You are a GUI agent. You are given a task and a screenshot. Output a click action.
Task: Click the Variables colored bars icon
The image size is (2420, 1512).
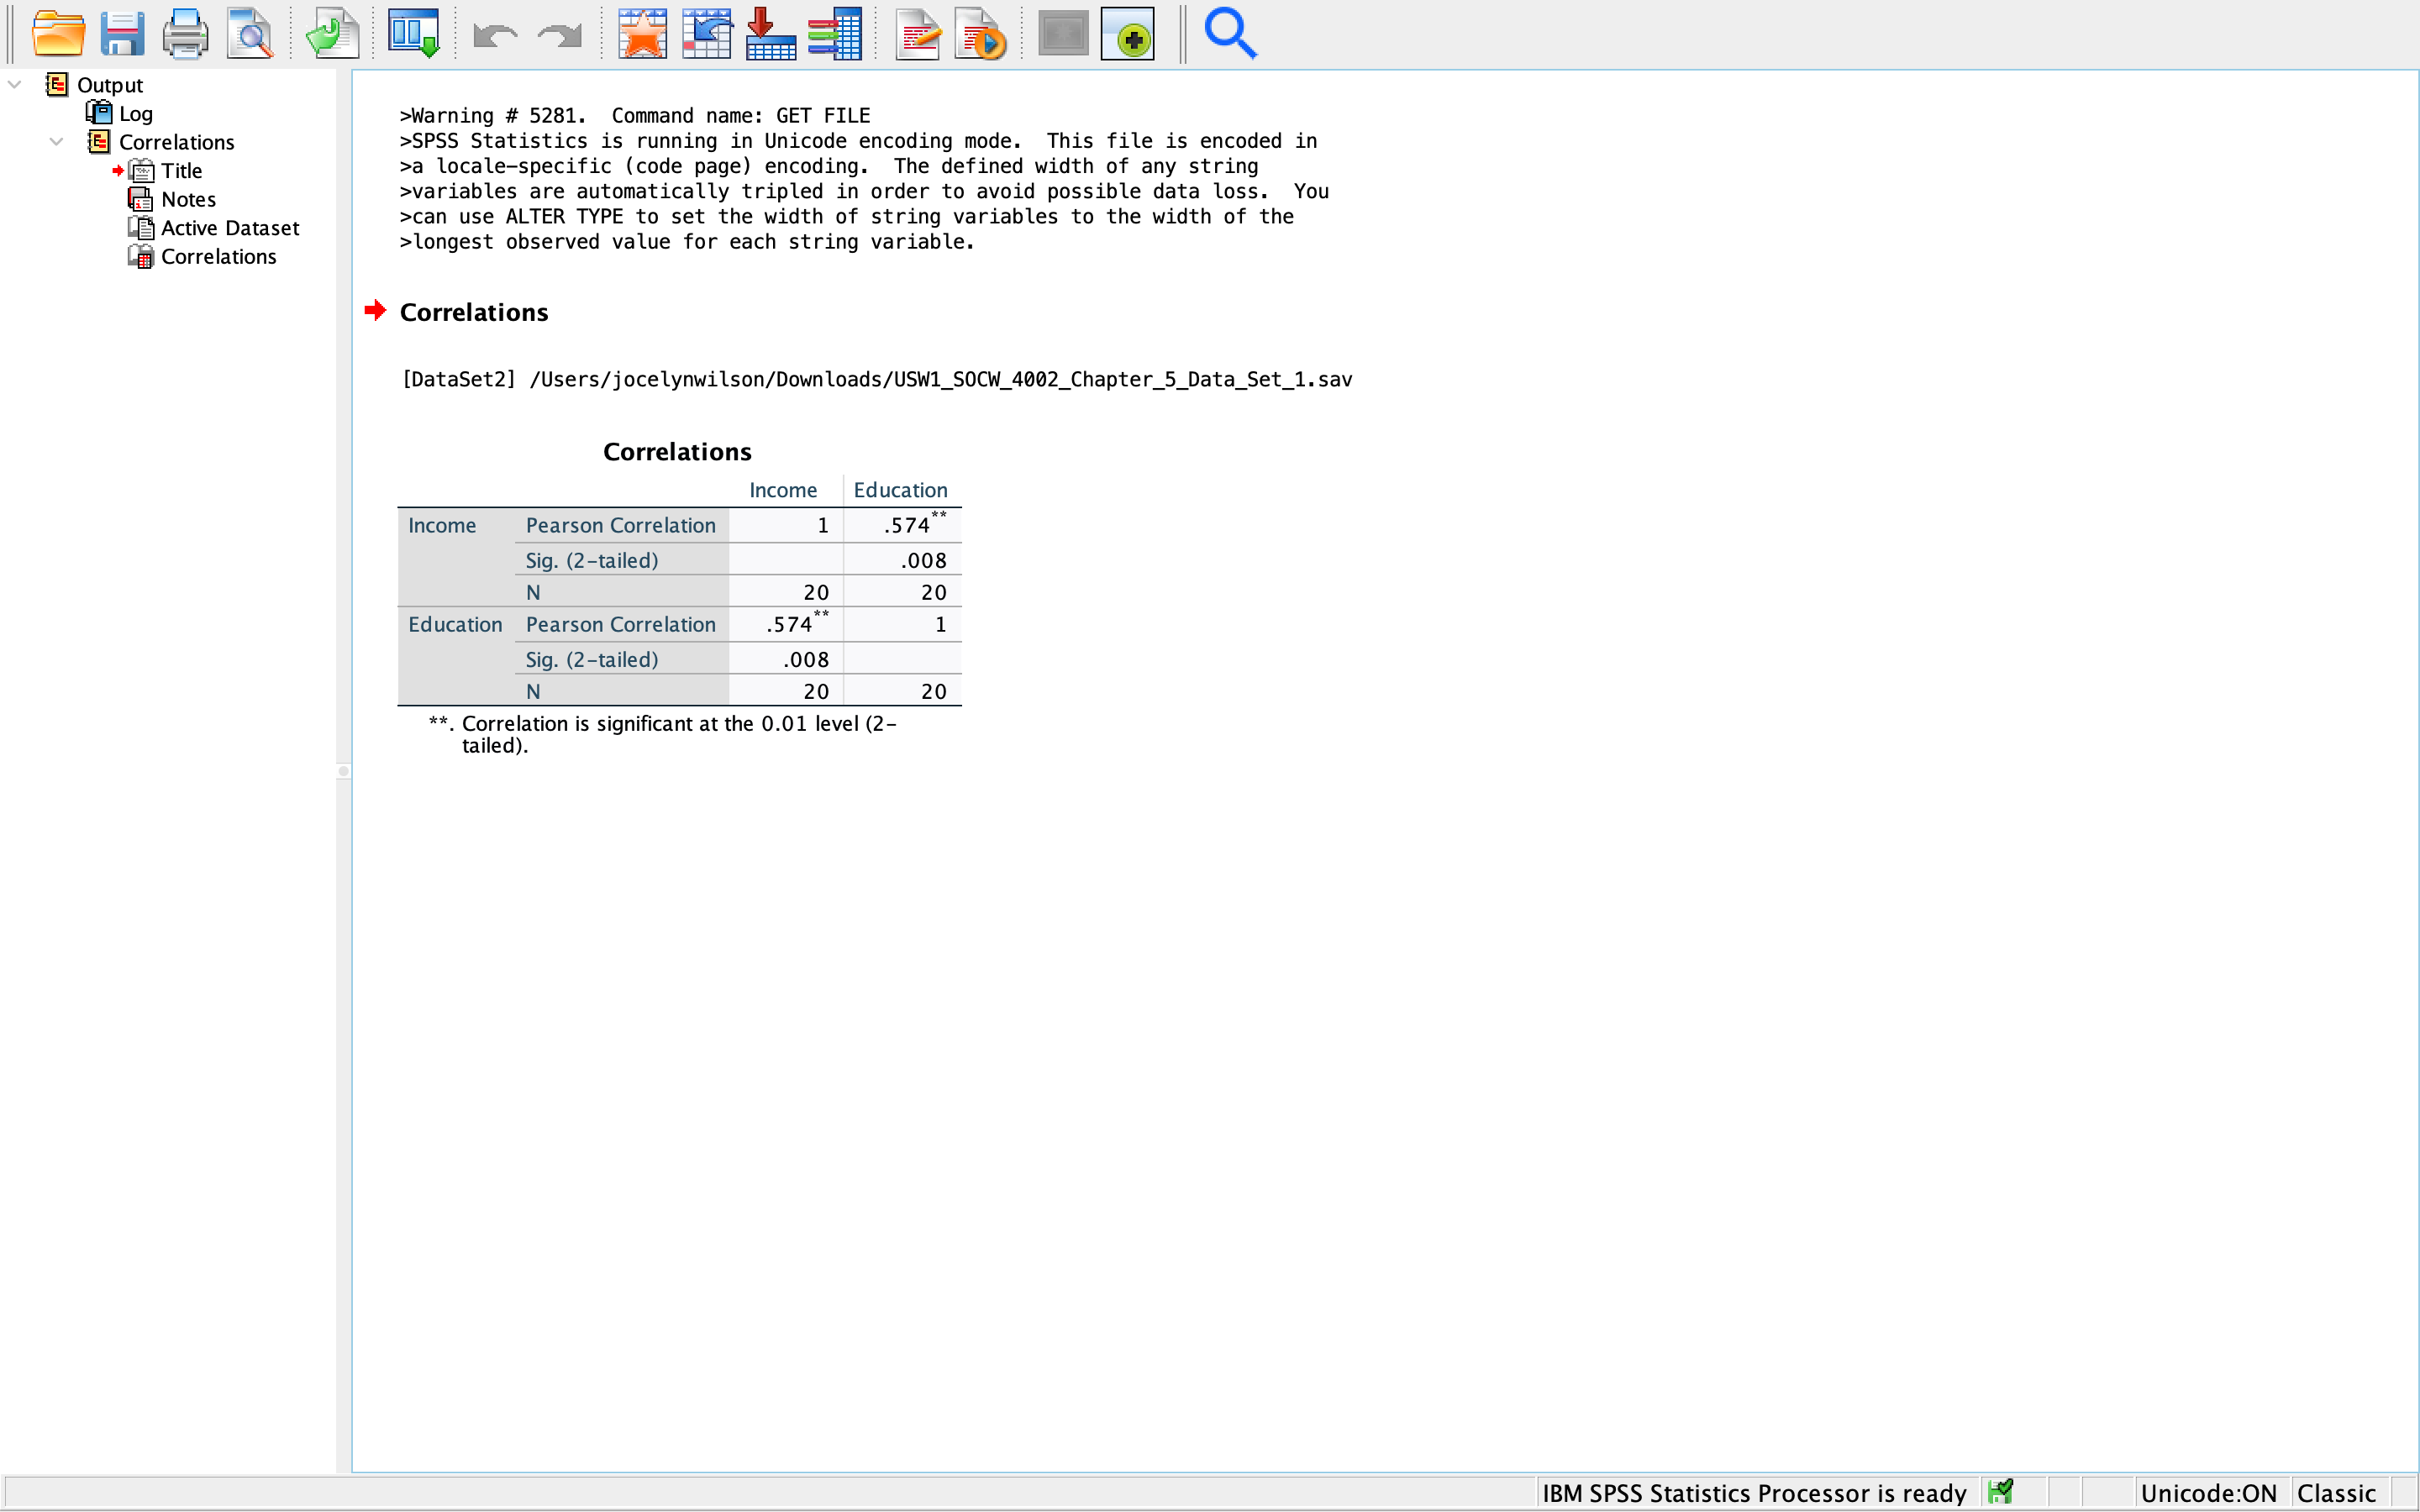point(834,34)
